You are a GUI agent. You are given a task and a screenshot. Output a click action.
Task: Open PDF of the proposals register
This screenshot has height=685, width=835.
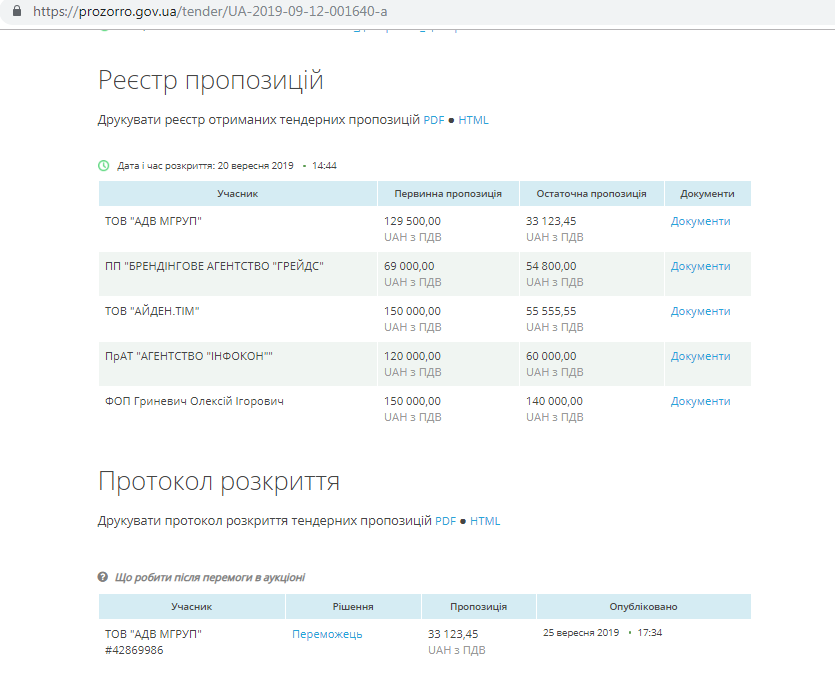[433, 120]
